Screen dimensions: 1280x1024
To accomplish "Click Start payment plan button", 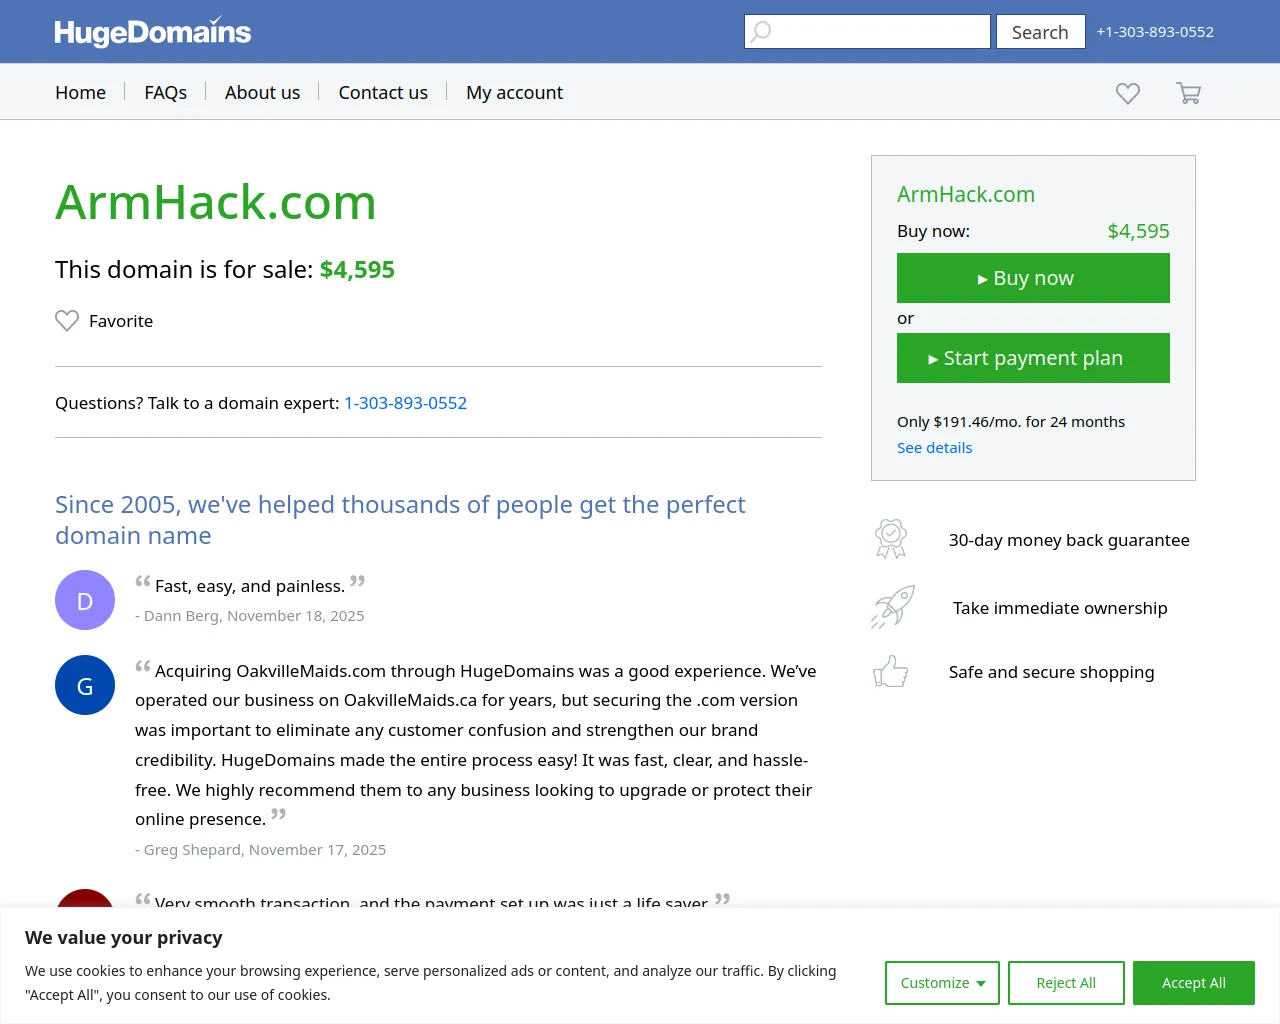I will click(x=1033, y=358).
